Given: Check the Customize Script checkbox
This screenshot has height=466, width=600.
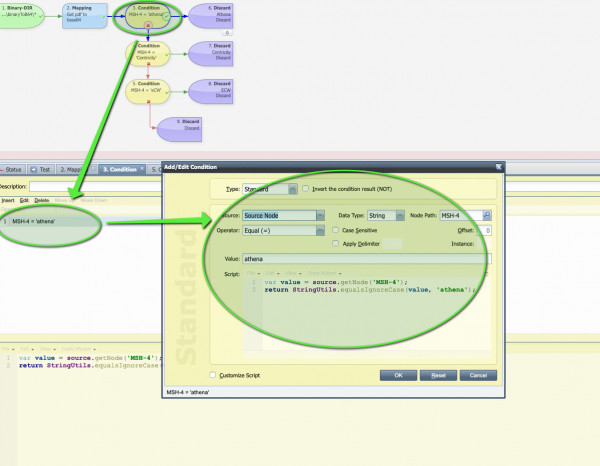Looking at the screenshot, I should point(213,375).
